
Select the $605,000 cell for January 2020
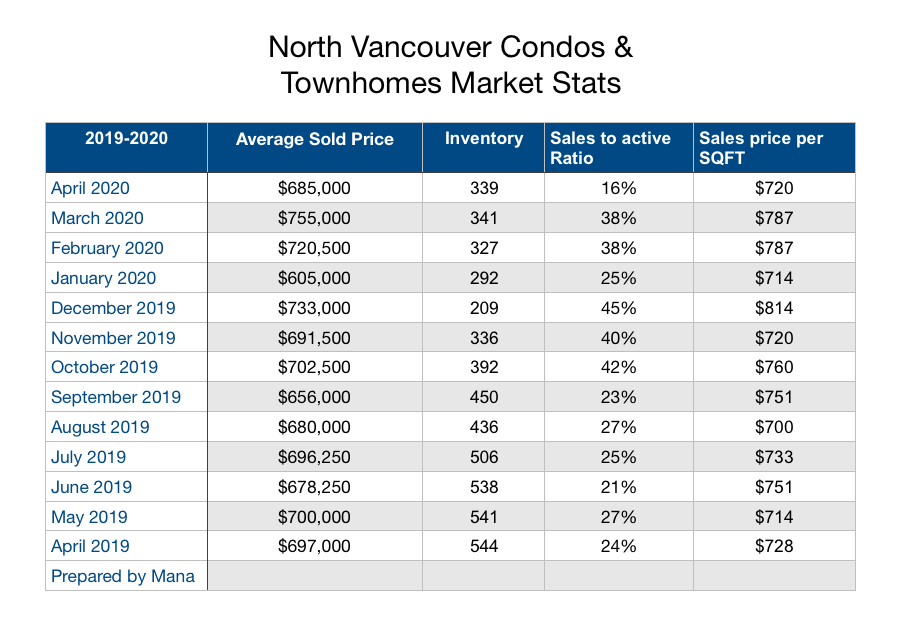[315, 278]
